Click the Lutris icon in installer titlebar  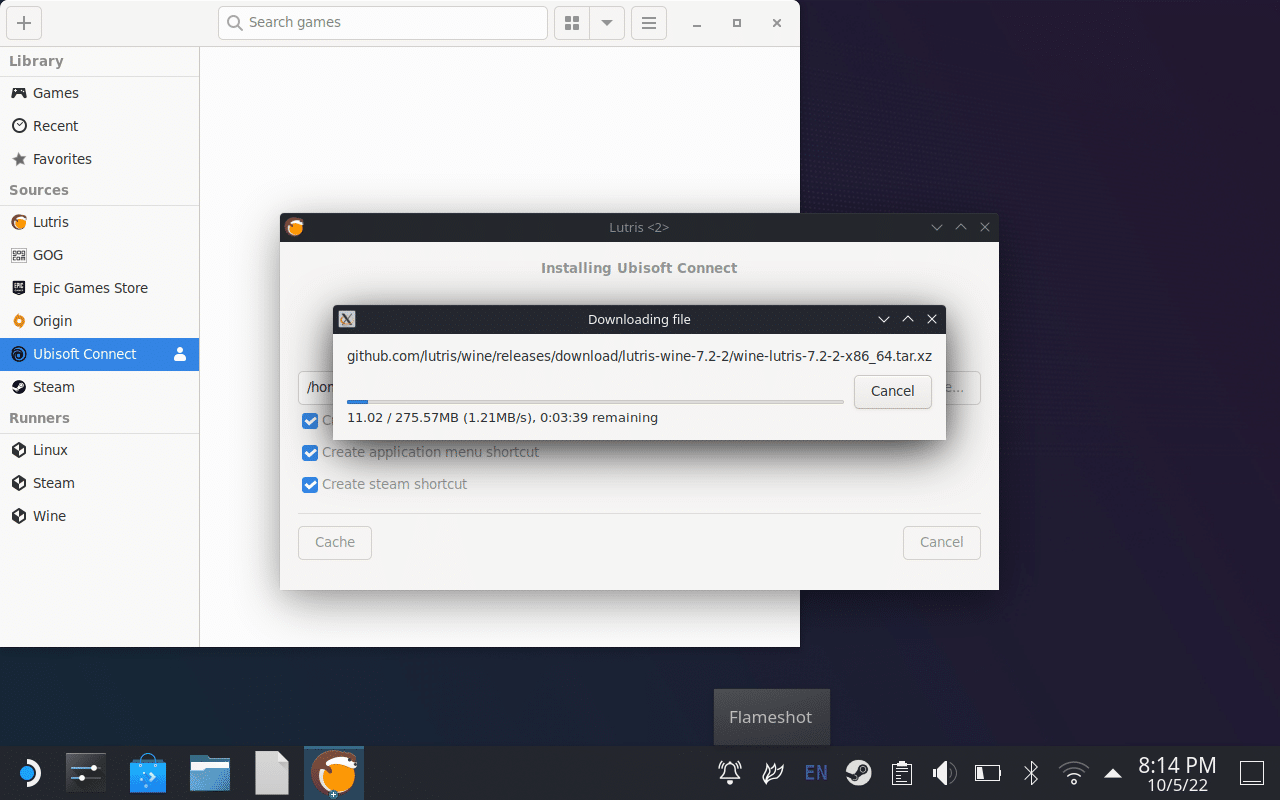295,227
